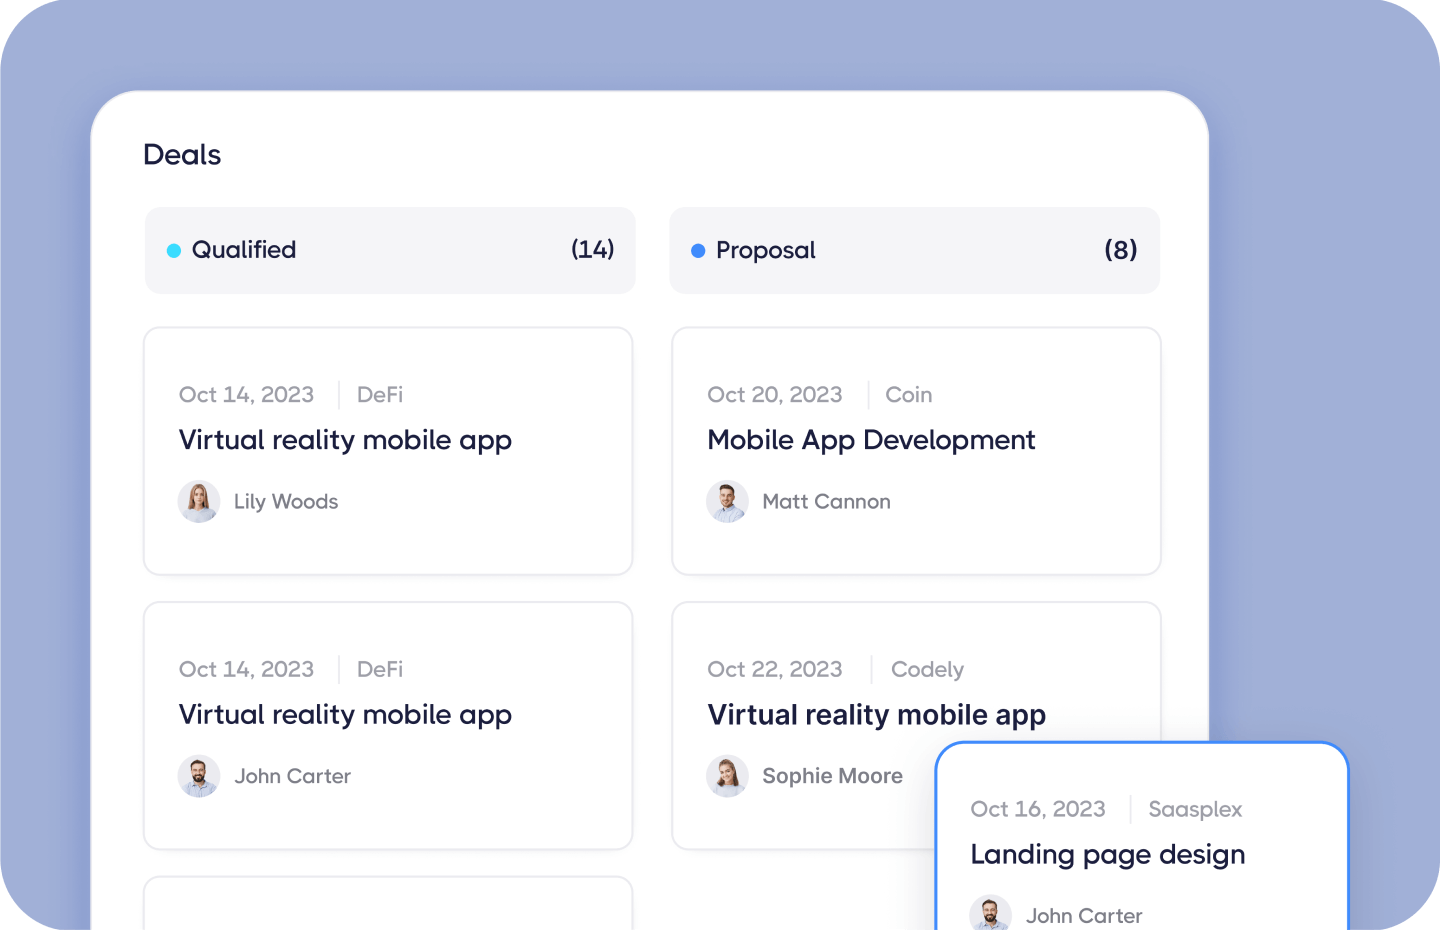Screen dimensions: 1440x930
Task: Click DeFi label on Lily Woods' card
Action: [x=380, y=395]
